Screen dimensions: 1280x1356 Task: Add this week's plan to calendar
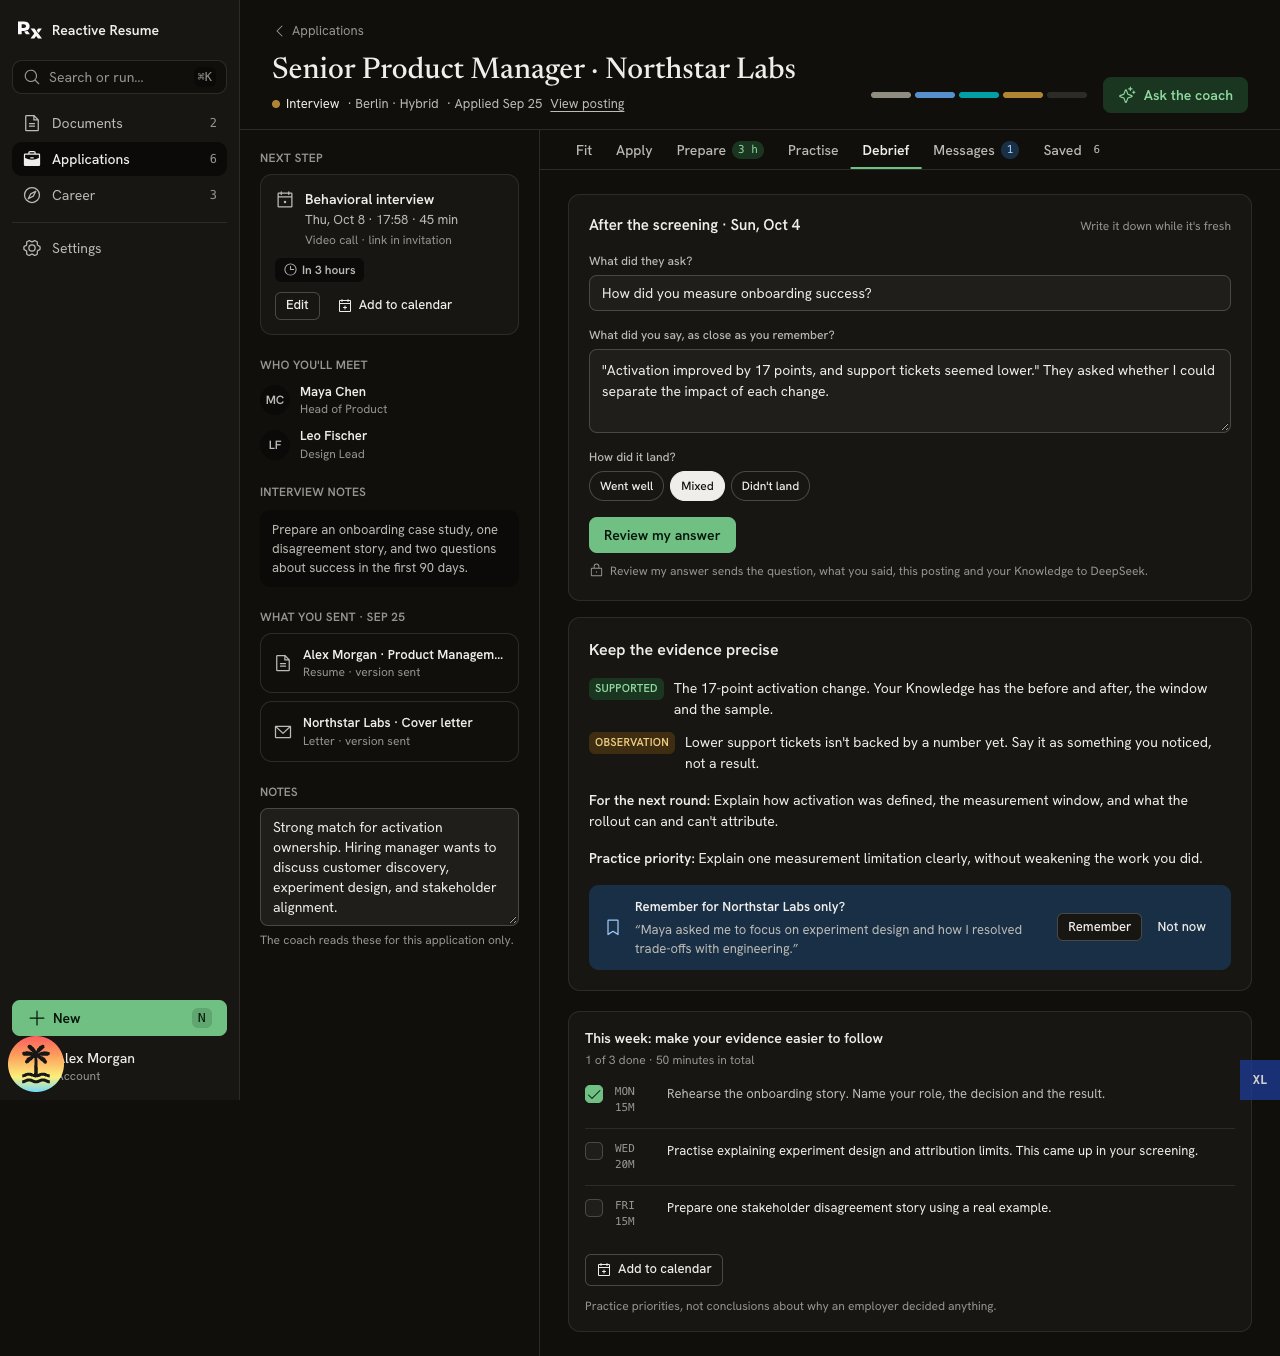(x=654, y=1269)
